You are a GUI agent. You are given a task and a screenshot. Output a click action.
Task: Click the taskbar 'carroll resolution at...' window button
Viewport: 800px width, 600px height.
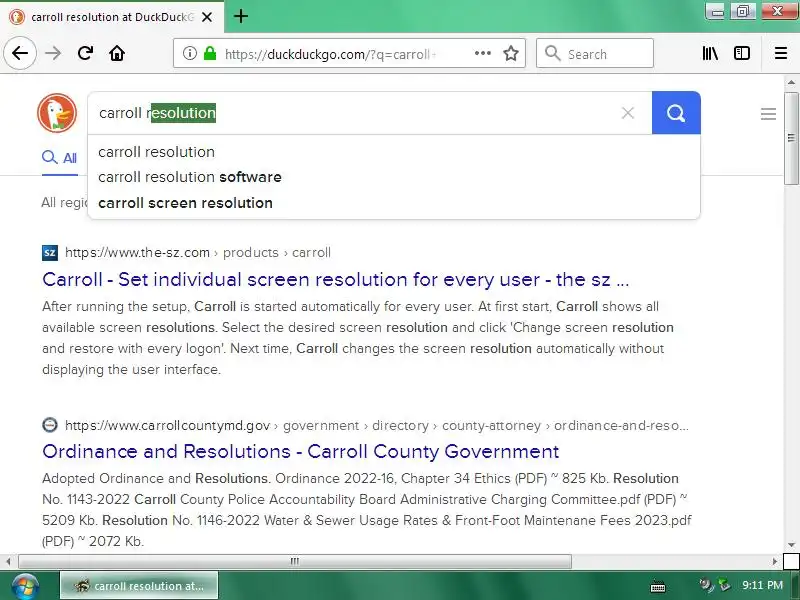click(x=139, y=585)
